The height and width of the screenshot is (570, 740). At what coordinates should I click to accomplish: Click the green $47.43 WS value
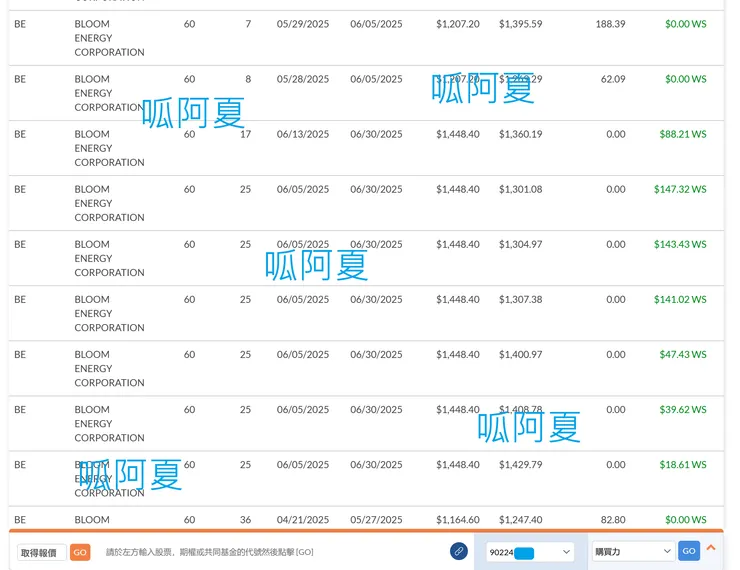[x=683, y=354]
